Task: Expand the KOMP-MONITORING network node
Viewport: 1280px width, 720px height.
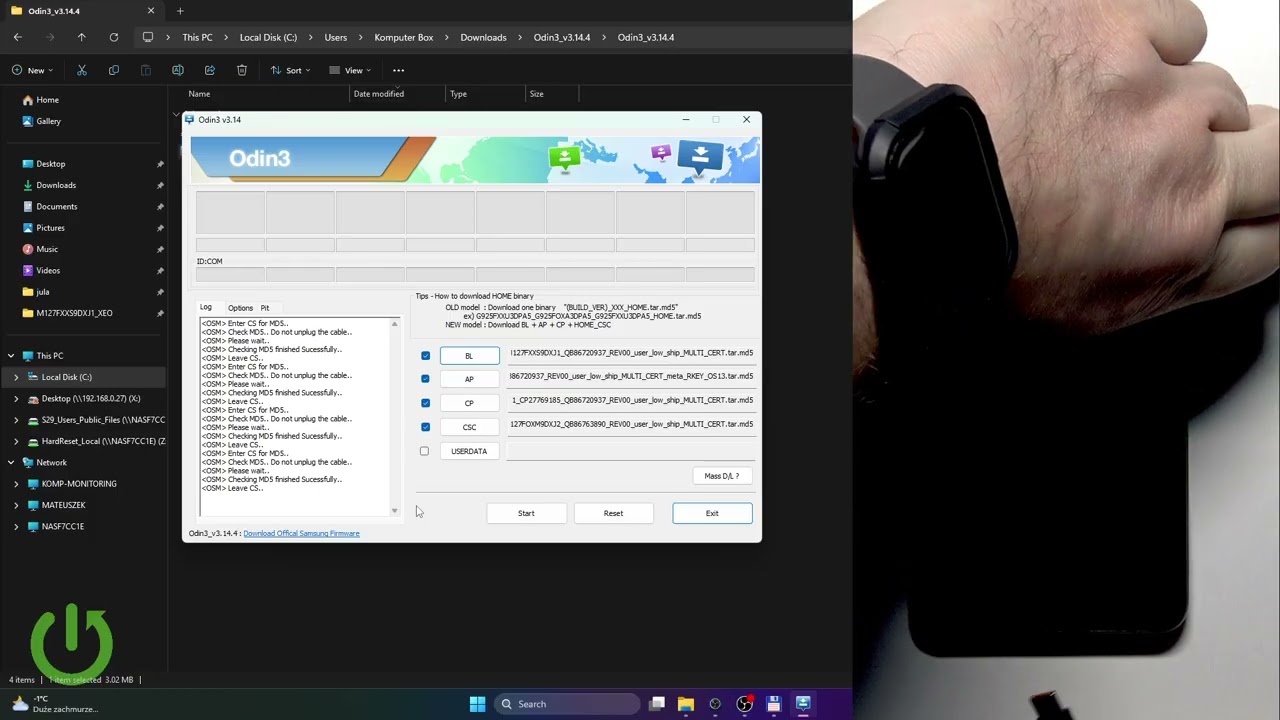Action: click(16, 484)
